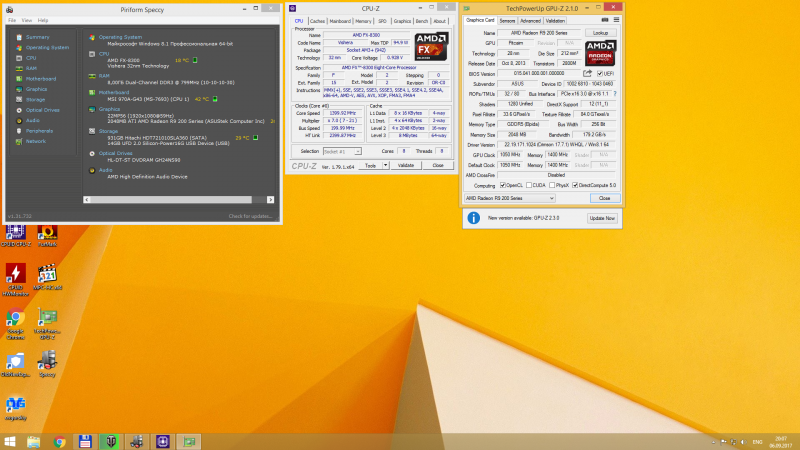Switch to the Caches tab in CPU-Z
Image resolution: width=800 pixels, height=450 pixels.
317,21
